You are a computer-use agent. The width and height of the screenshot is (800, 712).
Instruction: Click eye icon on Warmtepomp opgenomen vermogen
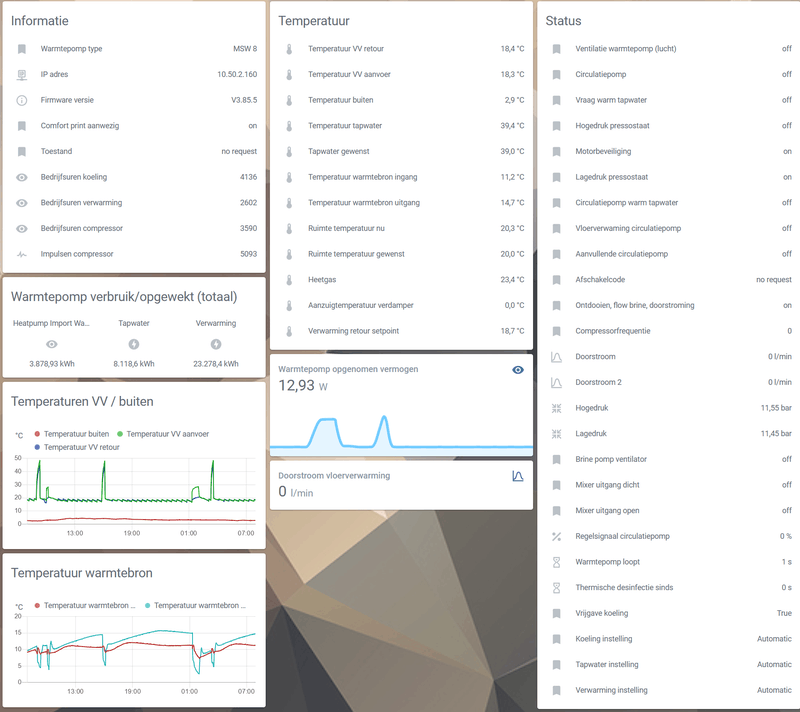[517, 370]
